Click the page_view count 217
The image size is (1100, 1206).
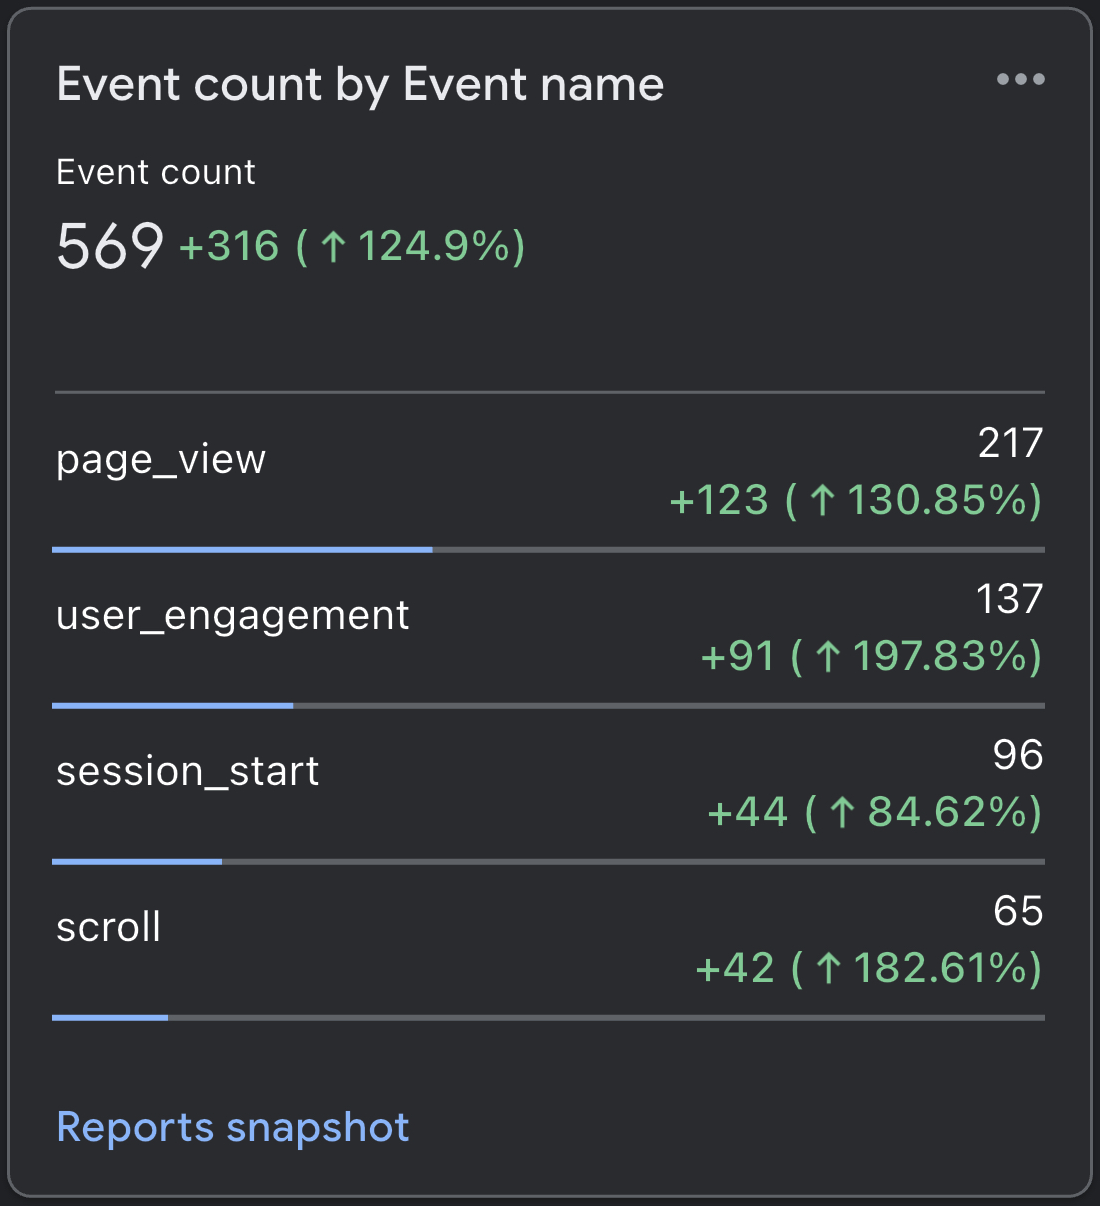point(1010,443)
